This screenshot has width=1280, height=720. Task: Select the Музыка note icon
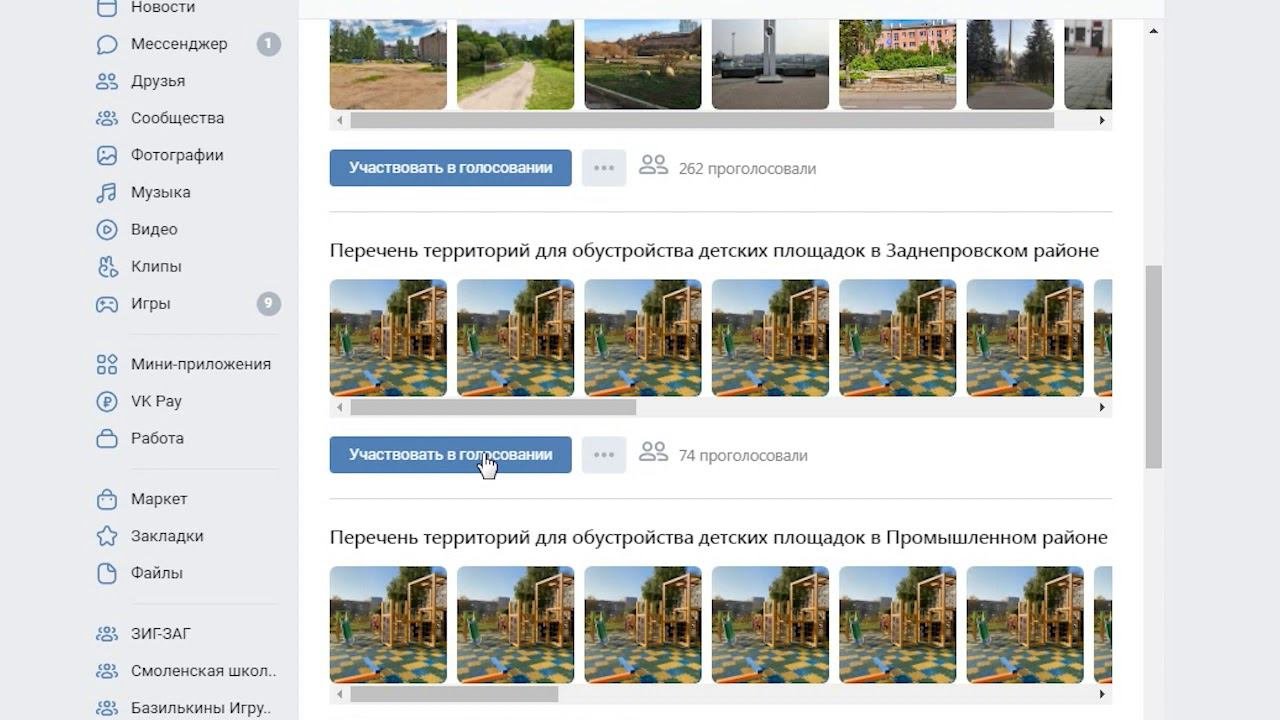[x=107, y=192]
